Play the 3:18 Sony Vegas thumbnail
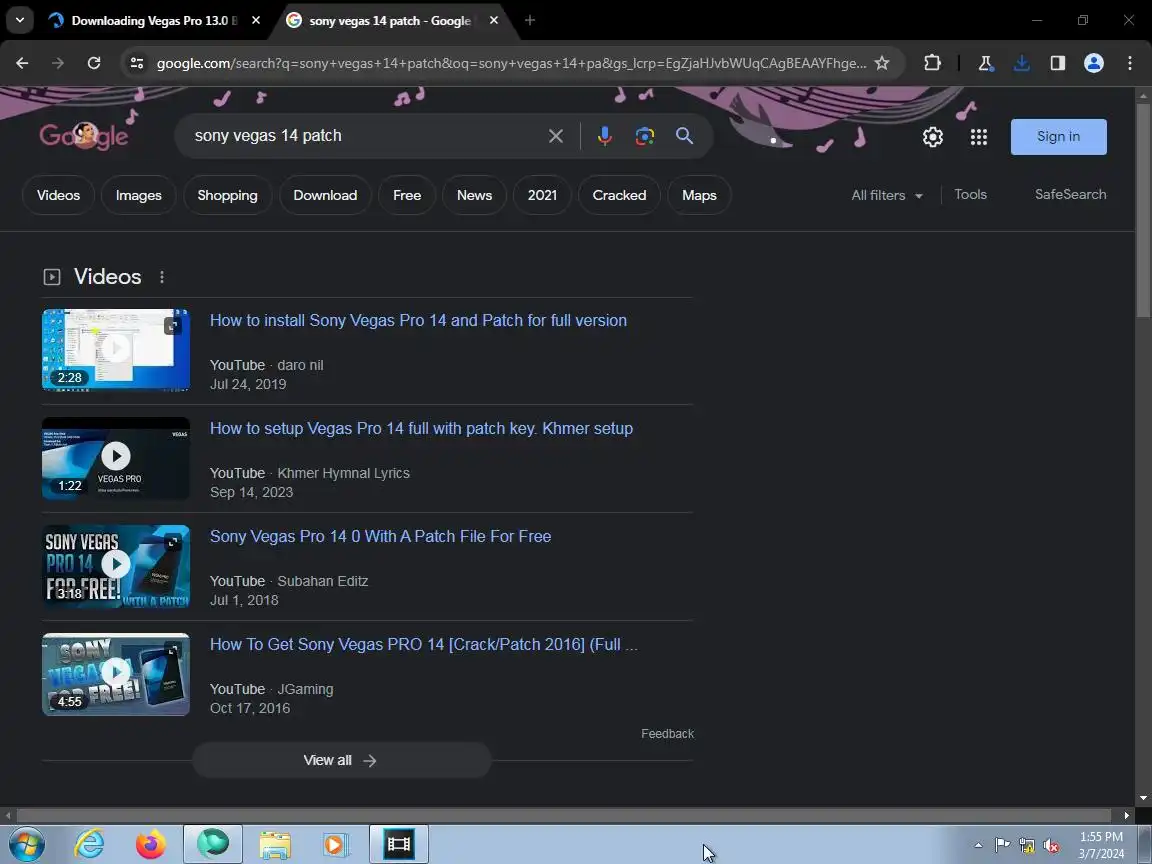 (116, 566)
